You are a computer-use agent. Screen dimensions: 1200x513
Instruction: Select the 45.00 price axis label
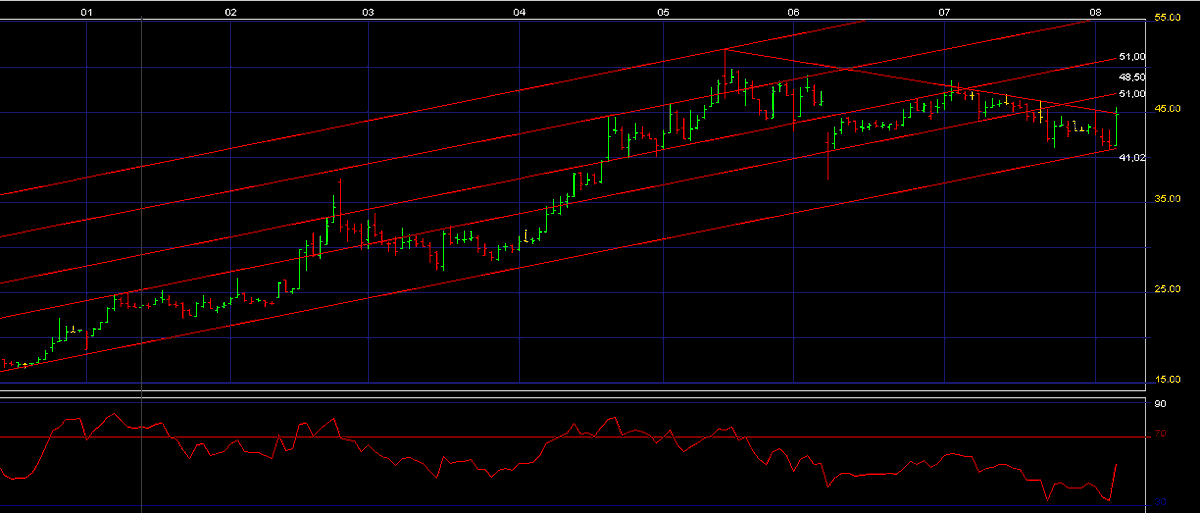coord(1167,109)
